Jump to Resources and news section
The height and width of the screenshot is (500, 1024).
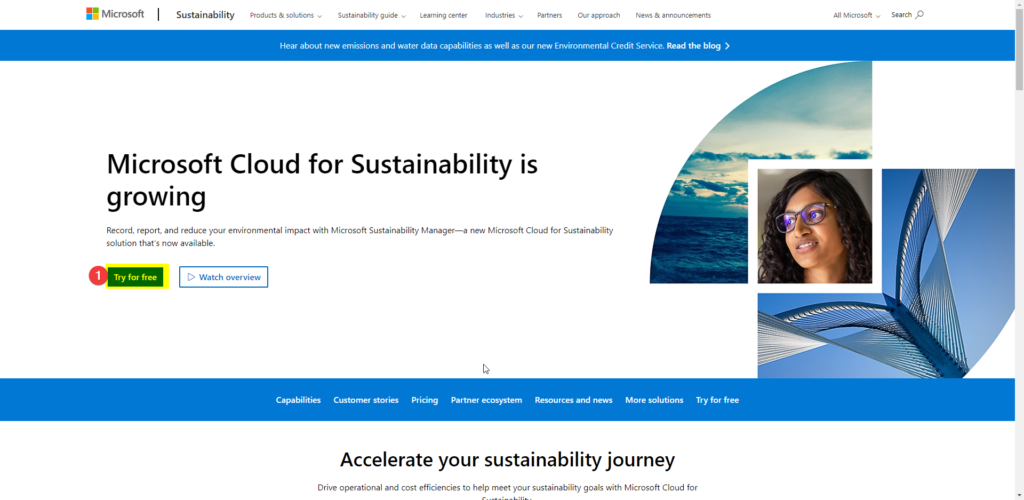(573, 400)
